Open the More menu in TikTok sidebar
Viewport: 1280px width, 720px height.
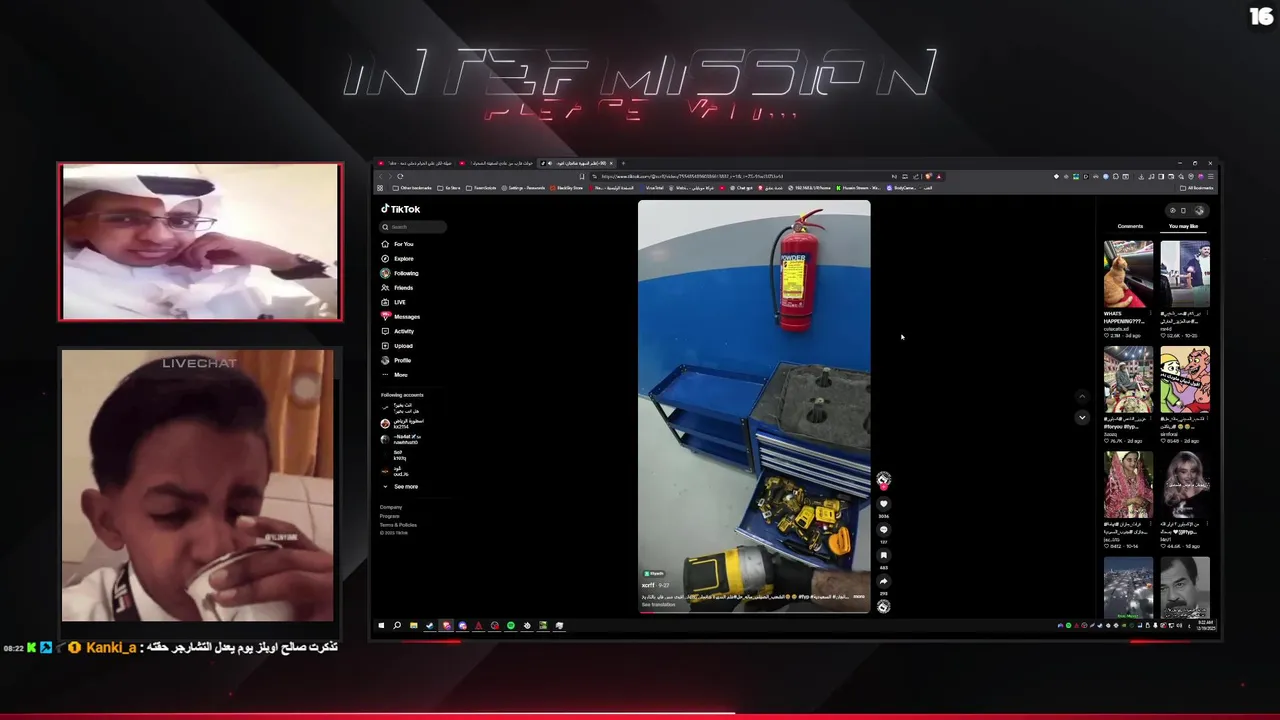coord(394,375)
